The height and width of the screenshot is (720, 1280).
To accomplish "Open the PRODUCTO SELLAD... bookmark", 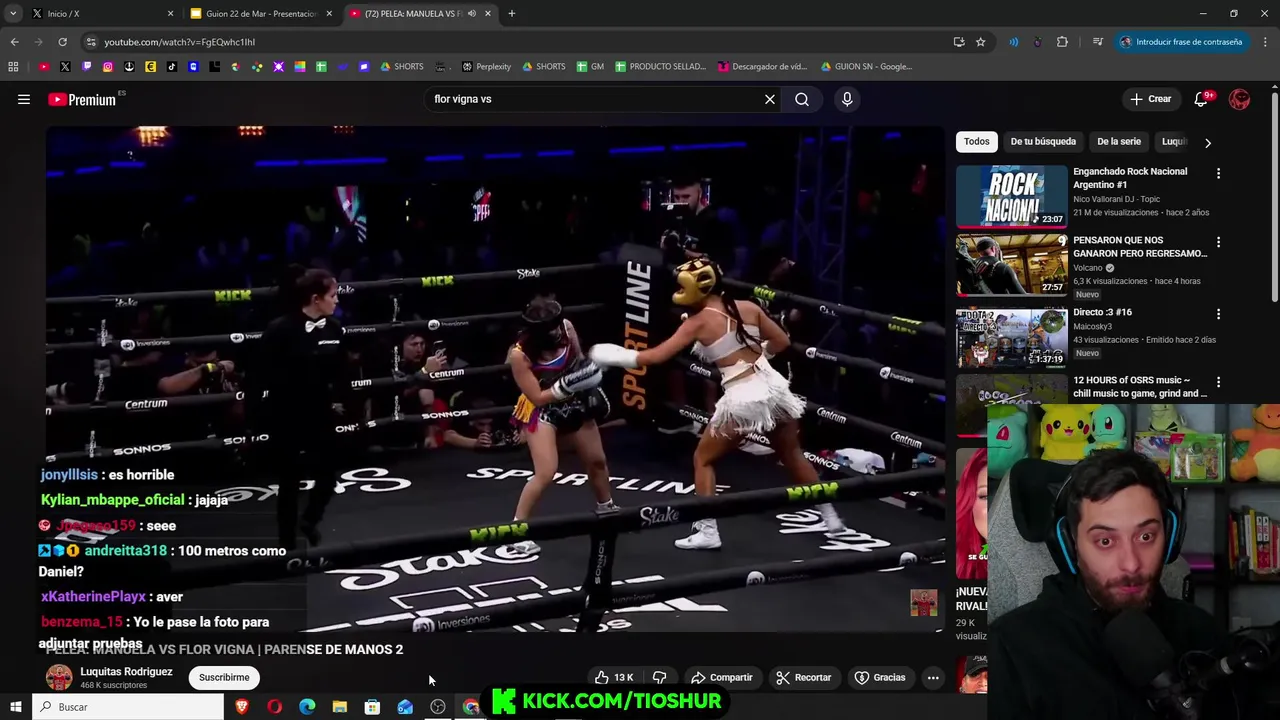I will click(x=660, y=66).
